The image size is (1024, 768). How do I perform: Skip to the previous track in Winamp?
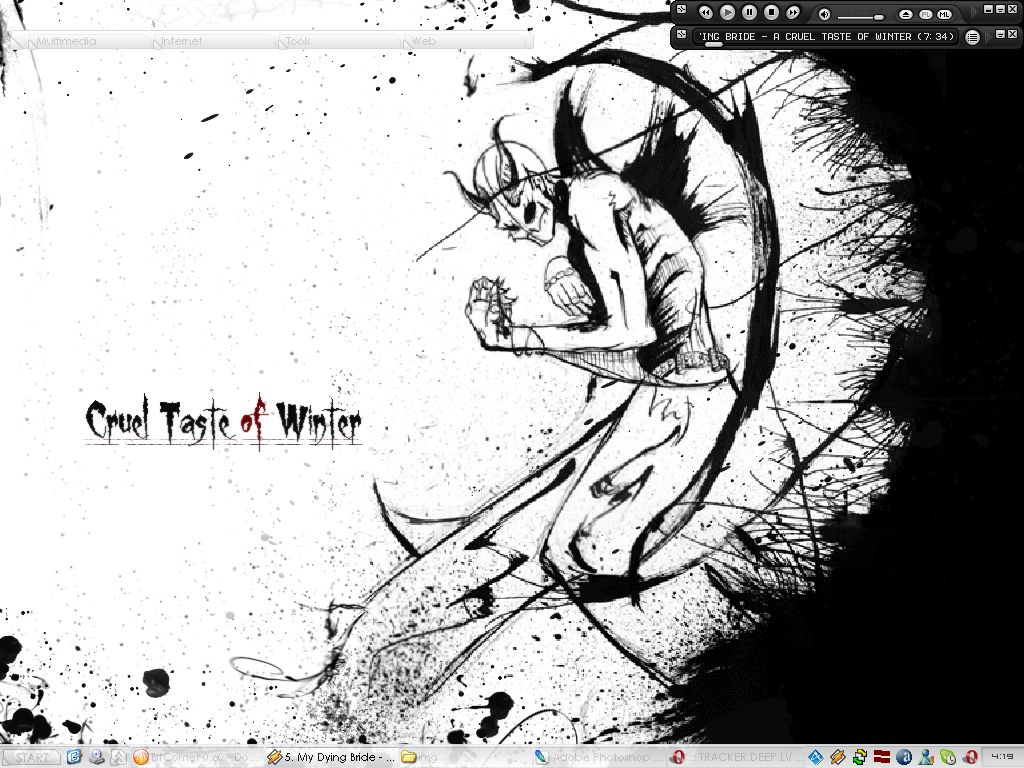click(x=705, y=12)
